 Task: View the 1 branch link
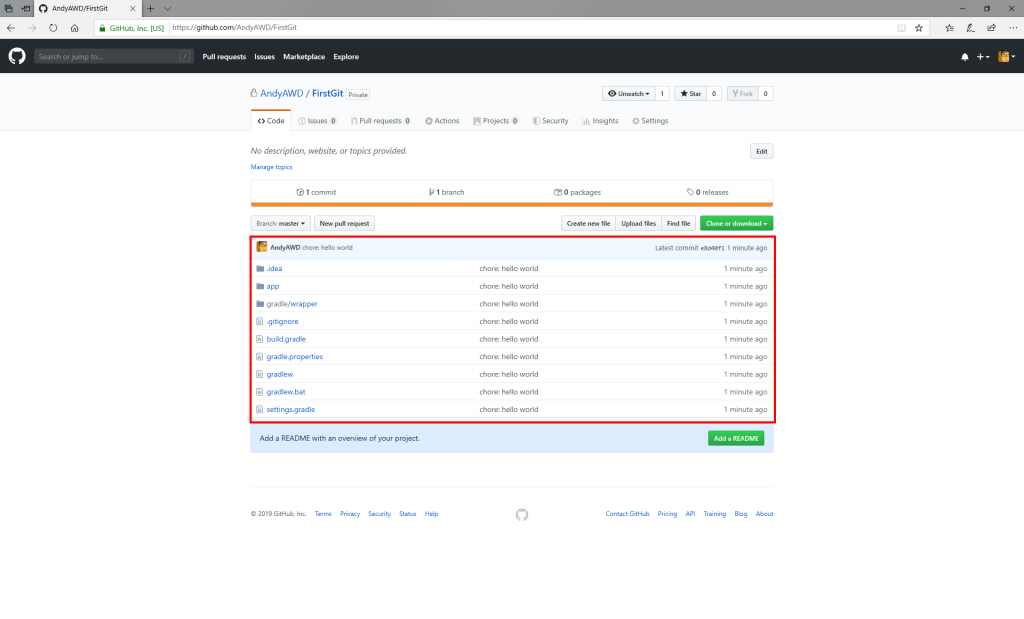[x=447, y=192]
